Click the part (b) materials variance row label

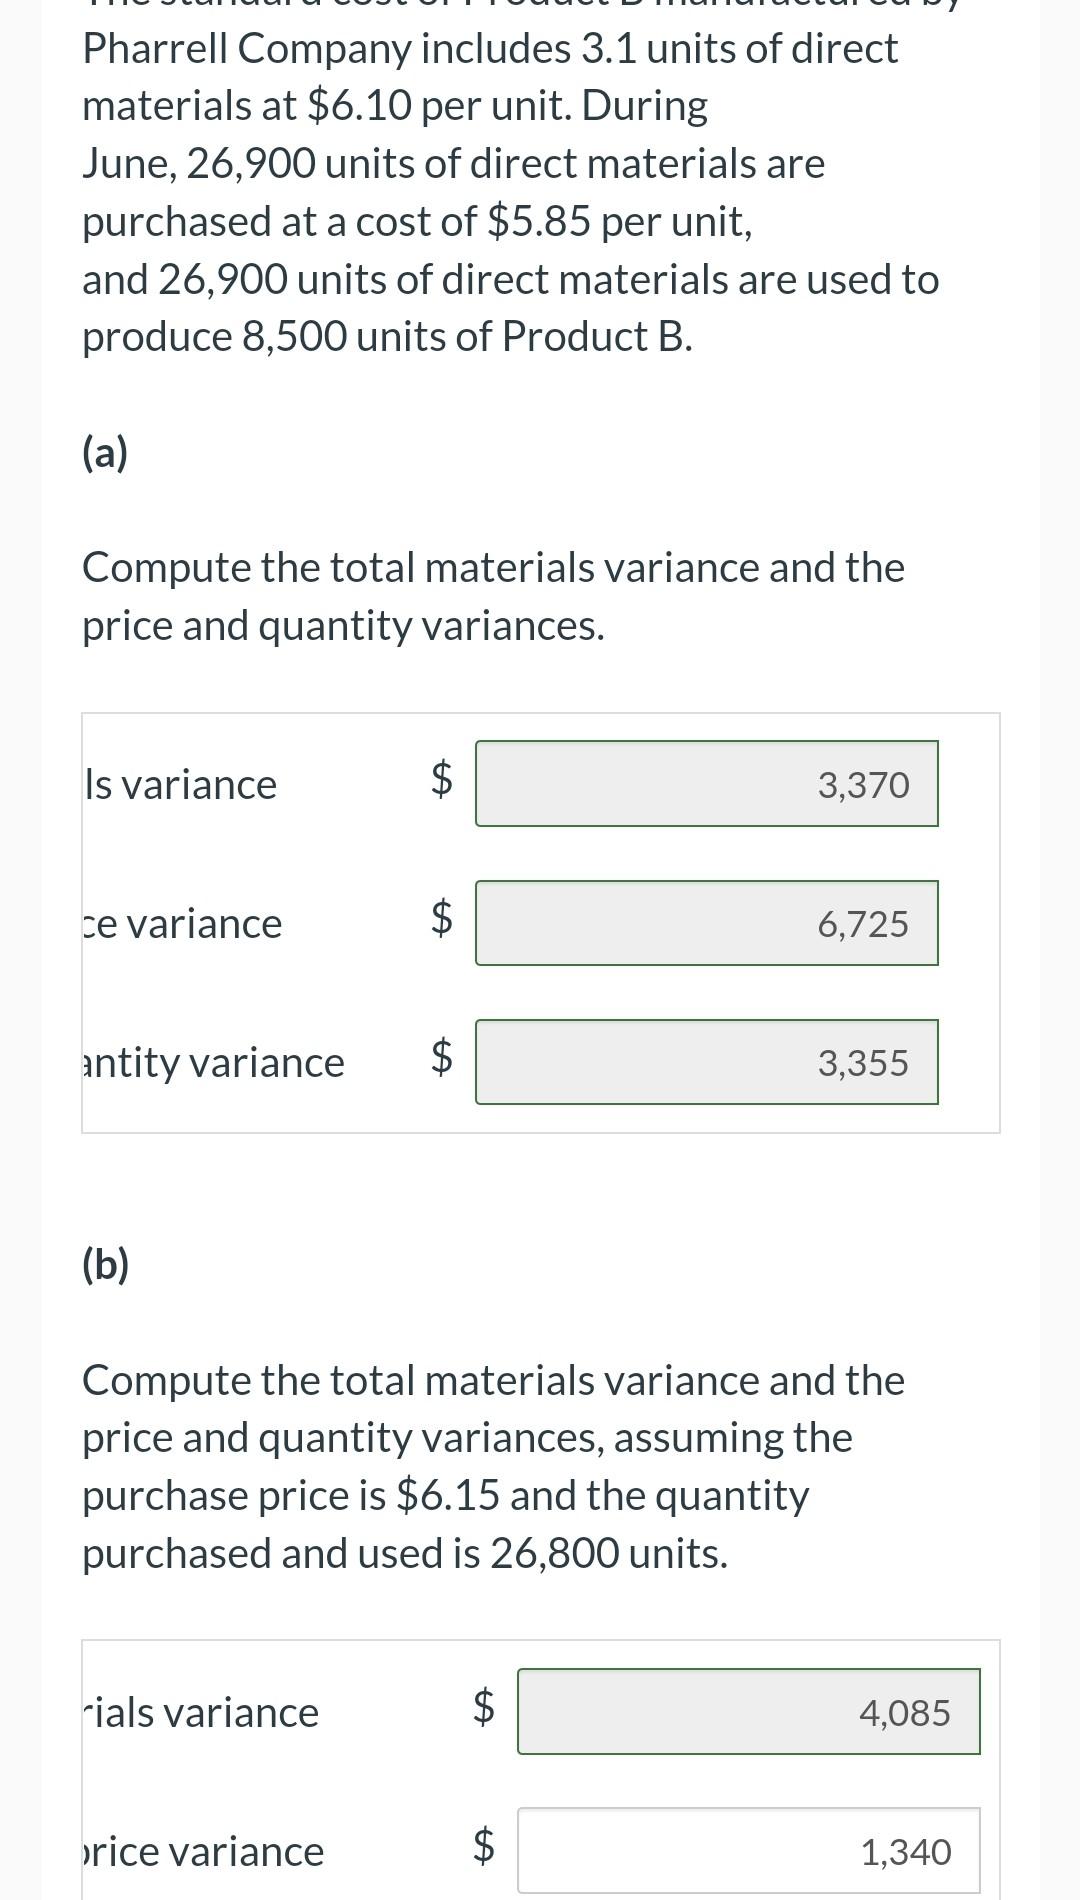201,1712
